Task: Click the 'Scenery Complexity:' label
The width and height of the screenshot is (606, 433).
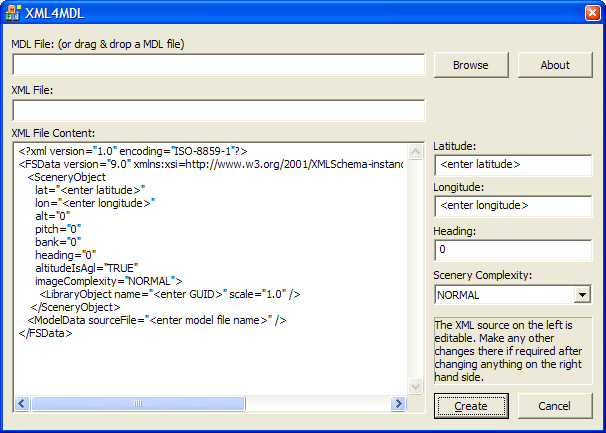Action: [483, 275]
